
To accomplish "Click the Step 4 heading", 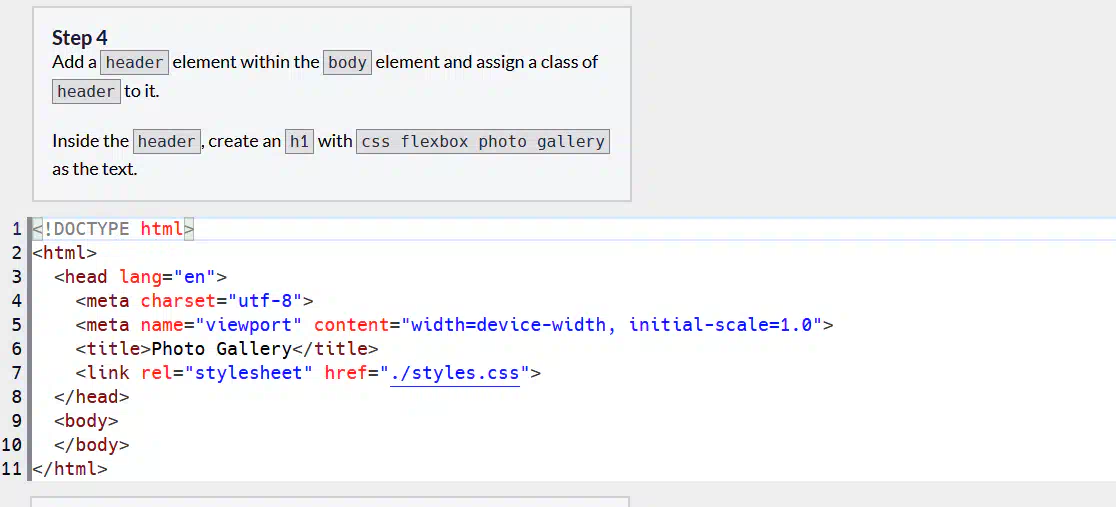I will click(x=80, y=38).
